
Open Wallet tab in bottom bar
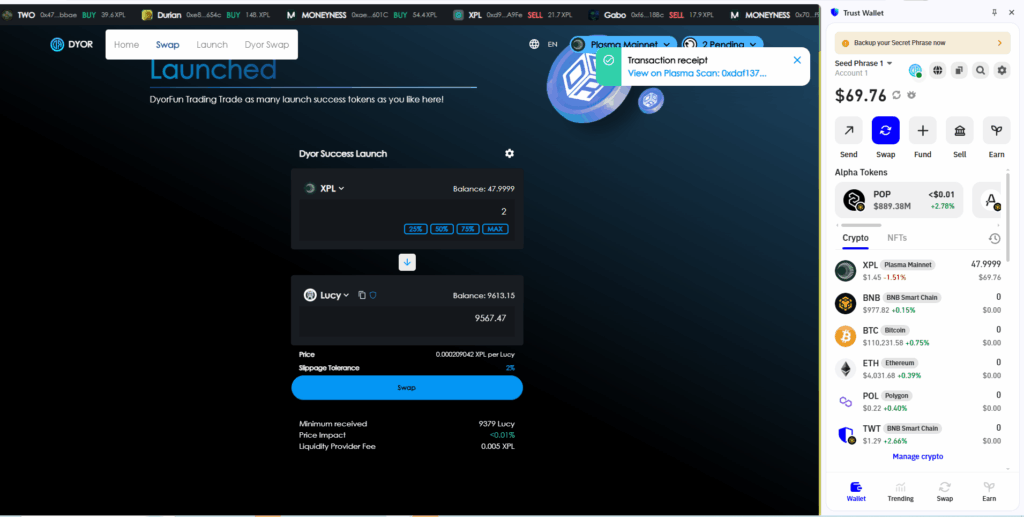(856, 492)
